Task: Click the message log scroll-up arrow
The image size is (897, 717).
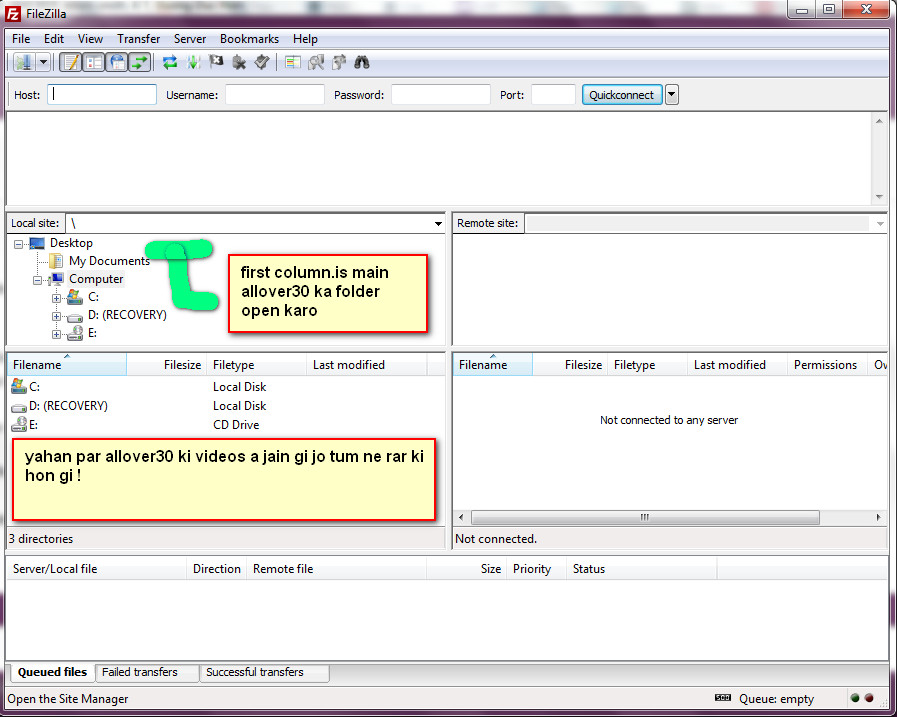Action: click(x=879, y=121)
